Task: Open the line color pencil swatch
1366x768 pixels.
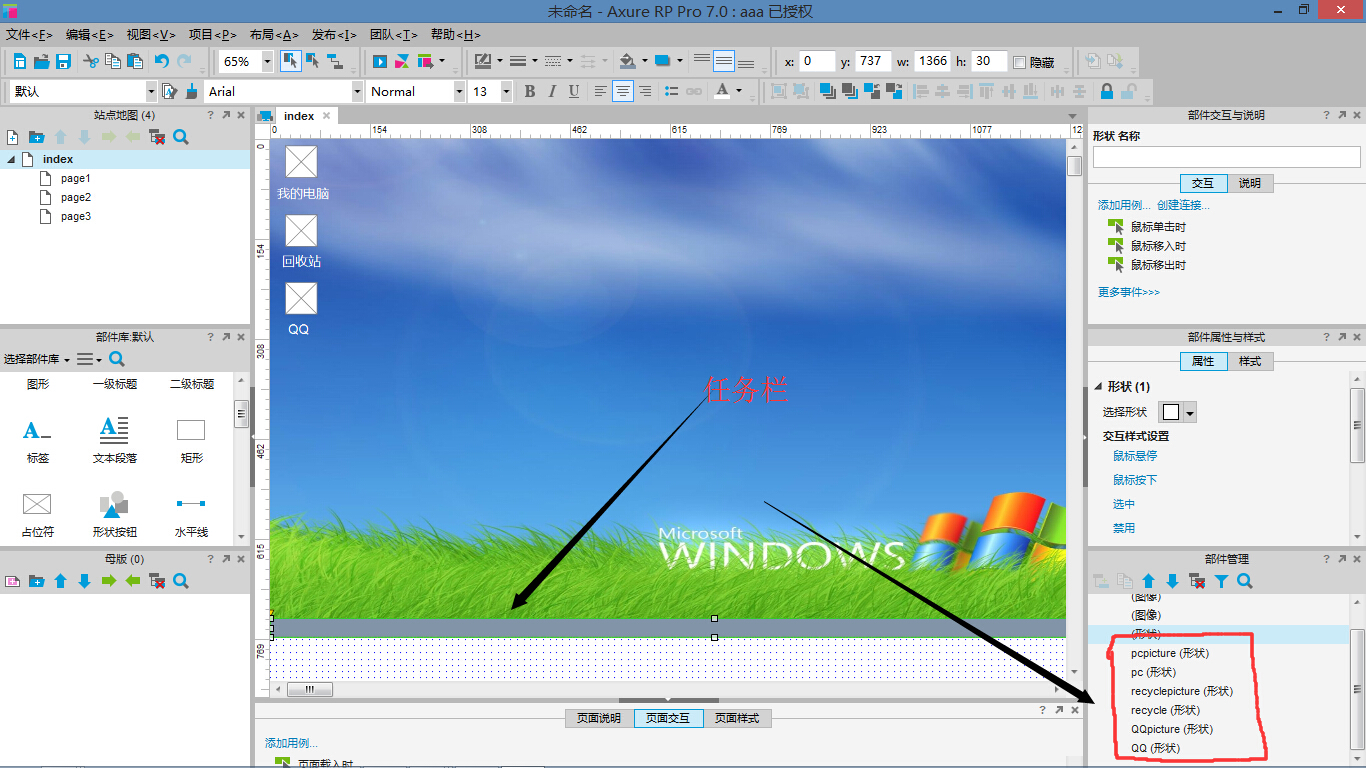Action: (x=483, y=61)
